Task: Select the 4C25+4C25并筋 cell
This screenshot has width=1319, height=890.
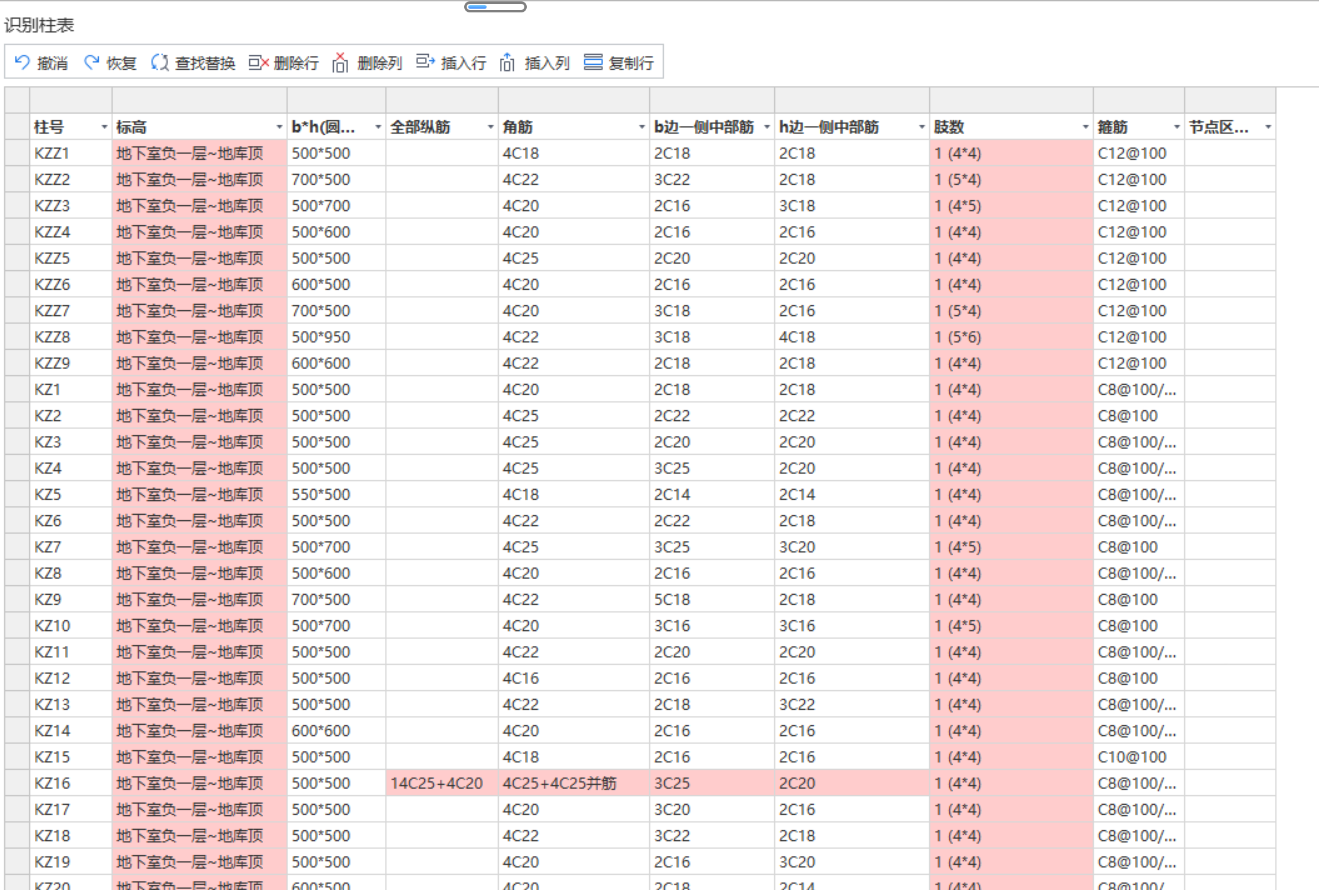Action: (574, 783)
